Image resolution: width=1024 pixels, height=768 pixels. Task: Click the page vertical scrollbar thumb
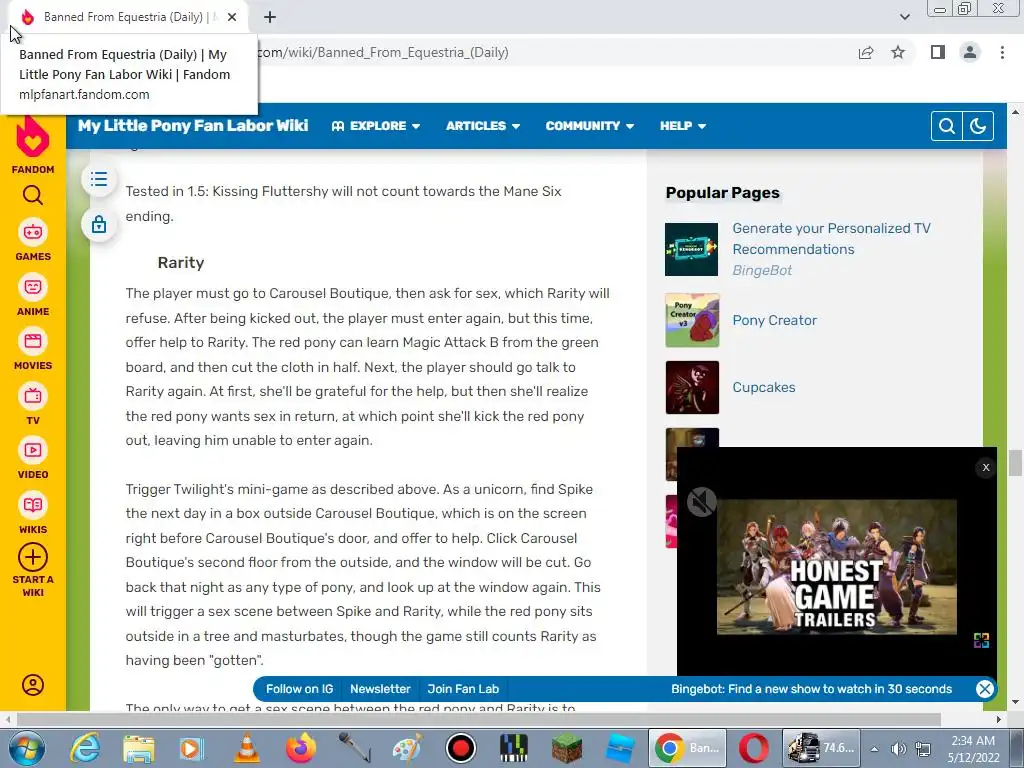pyautogui.click(x=1015, y=463)
